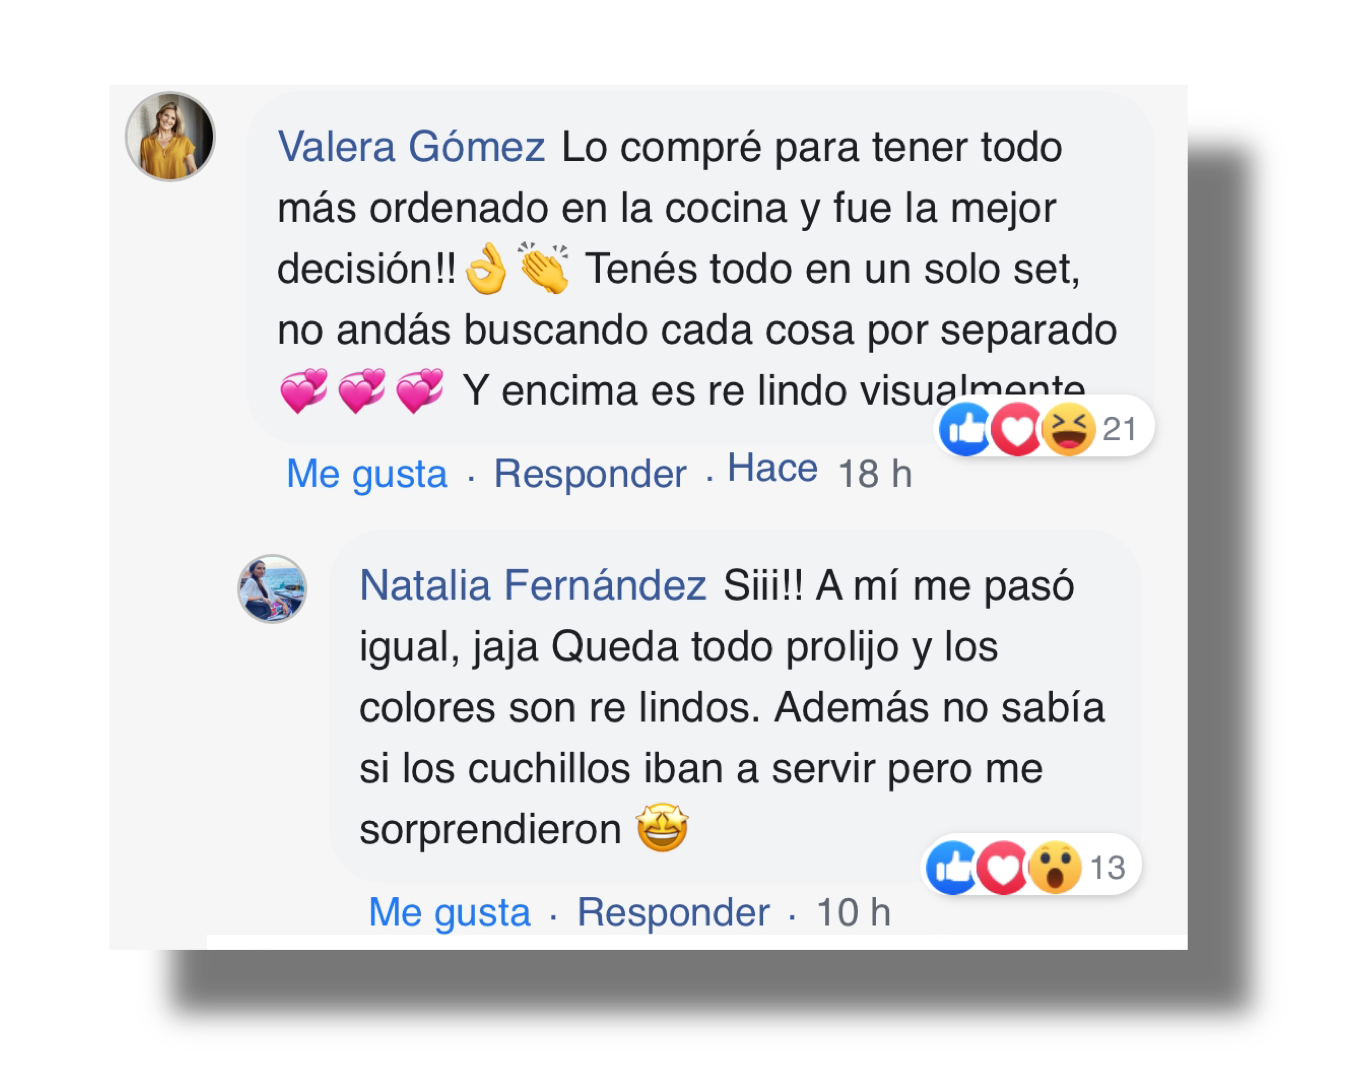Click the laughing face reaction on Valera's comment
Image resolution: width=1345 pixels, height=1080 pixels.
pyautogui.click(x=1068, y=430)
